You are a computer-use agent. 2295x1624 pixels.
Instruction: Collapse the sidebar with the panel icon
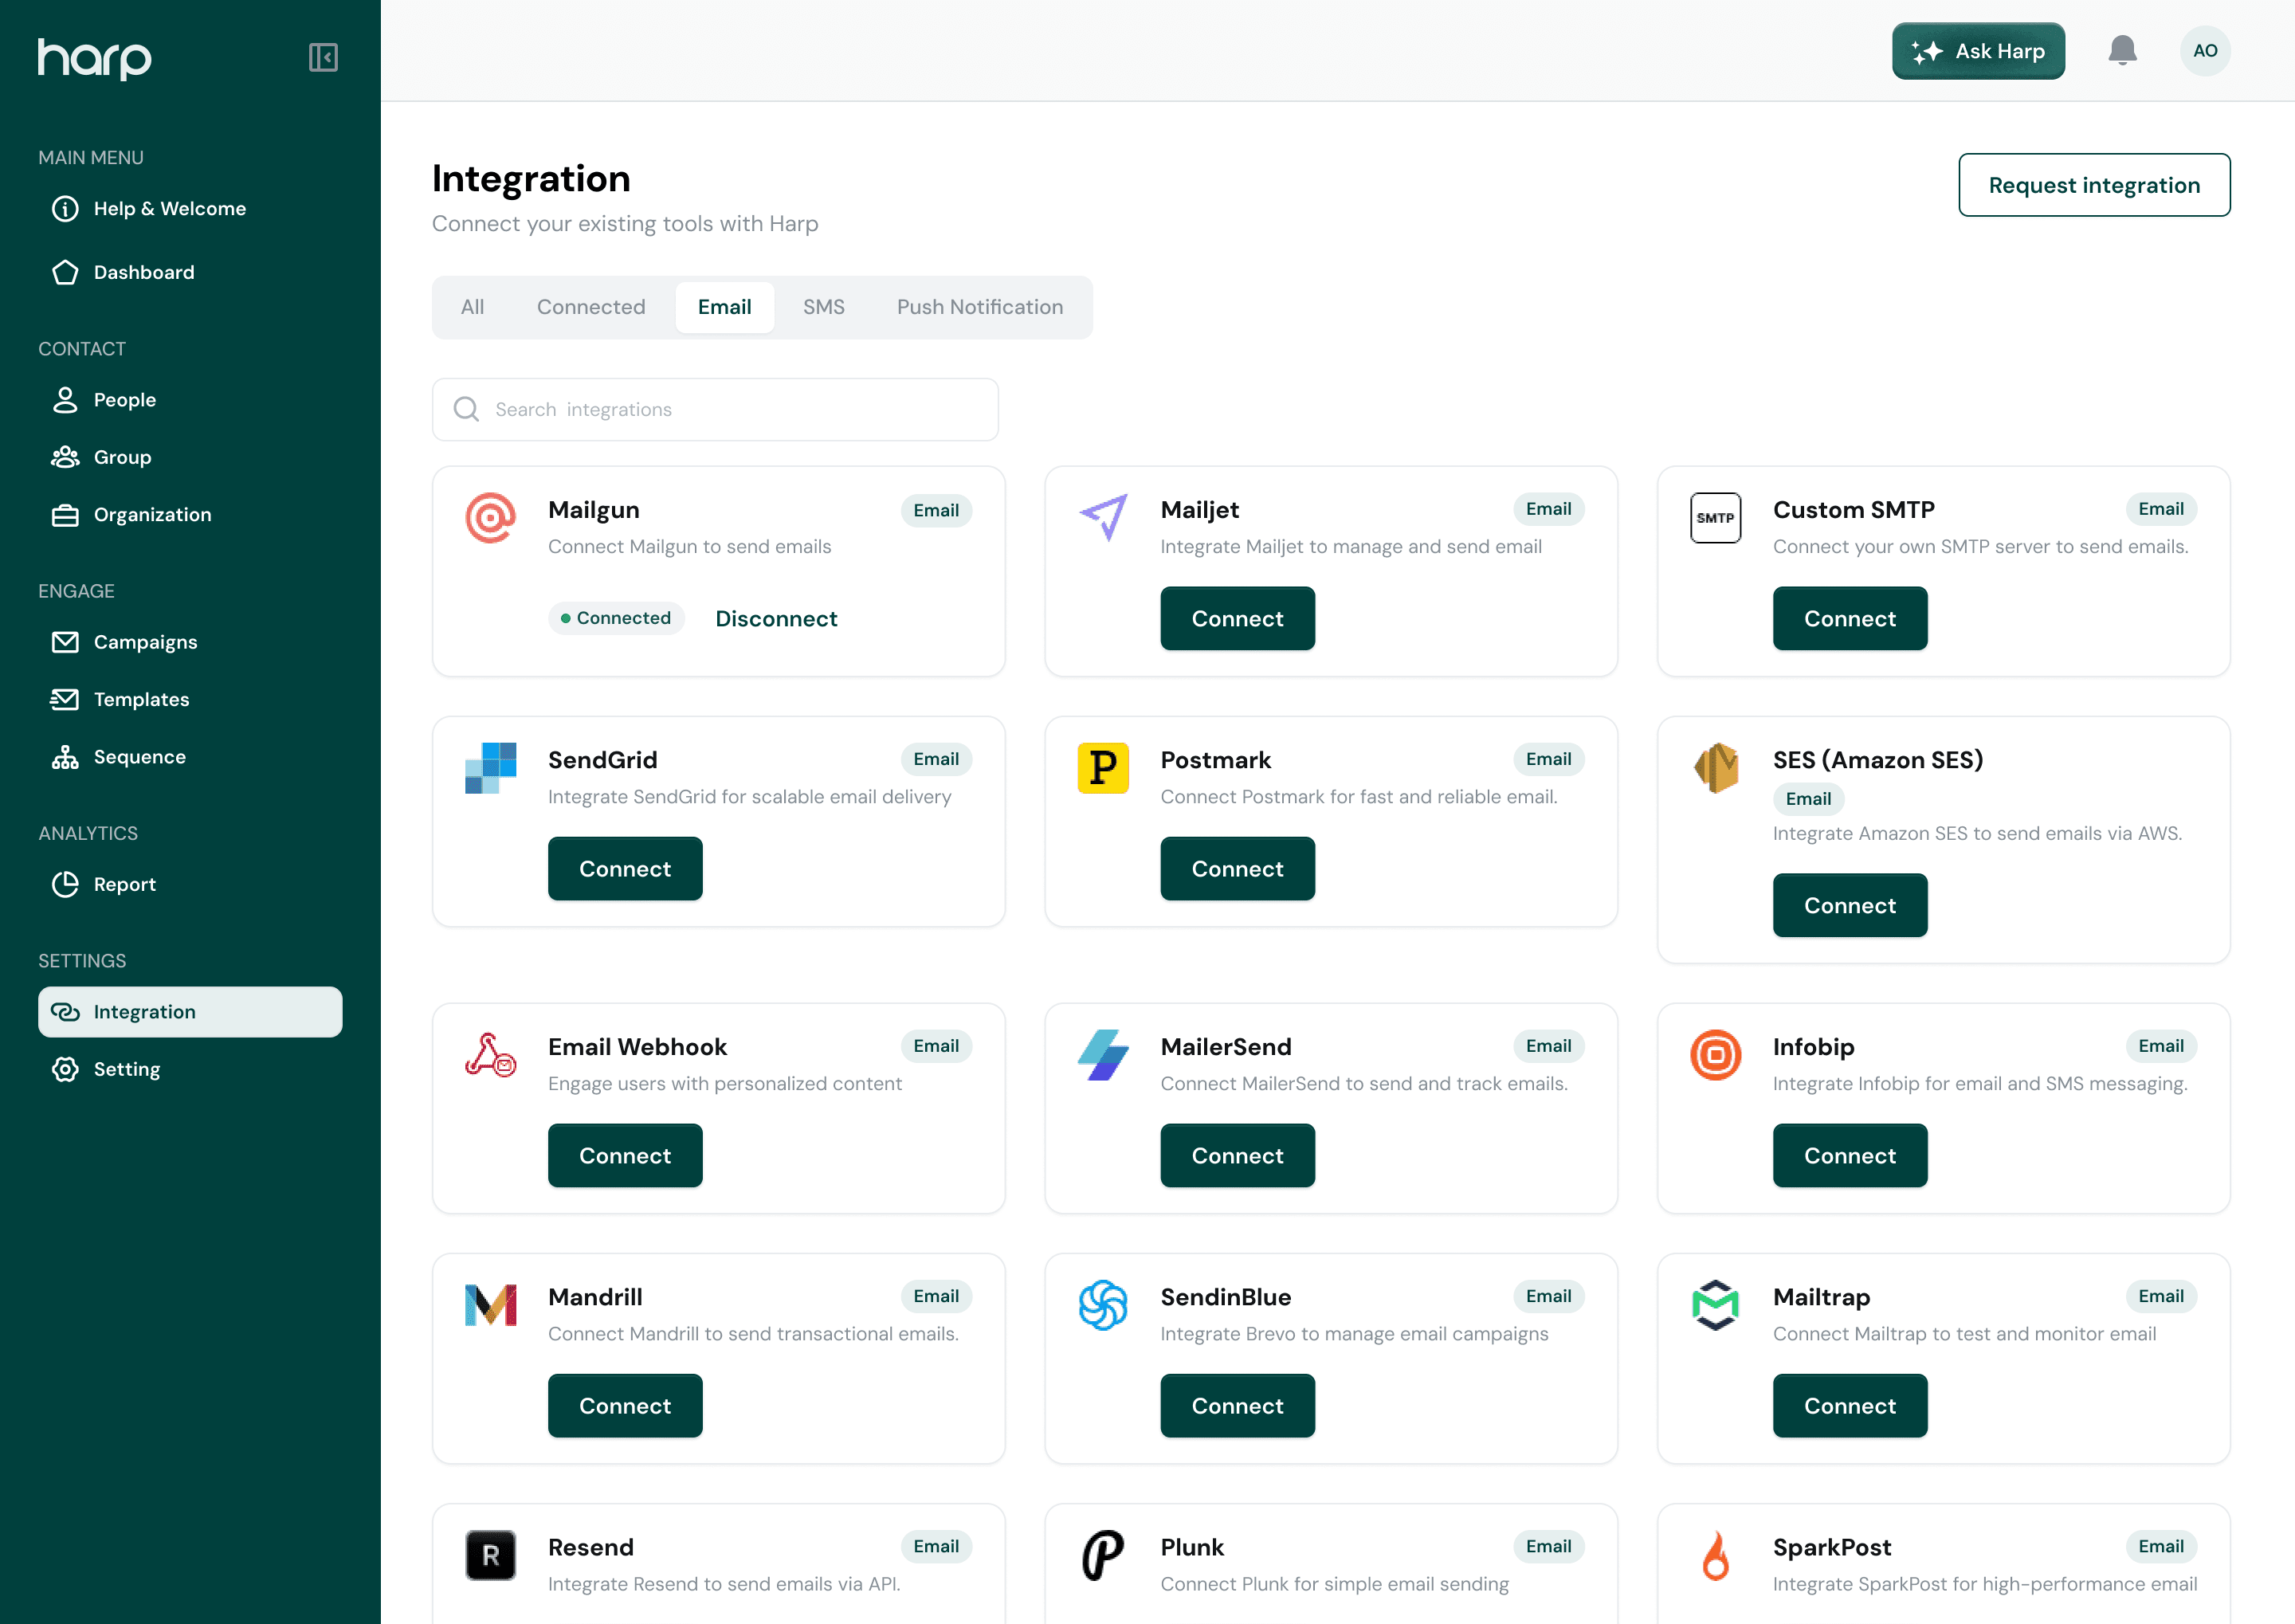323,57
